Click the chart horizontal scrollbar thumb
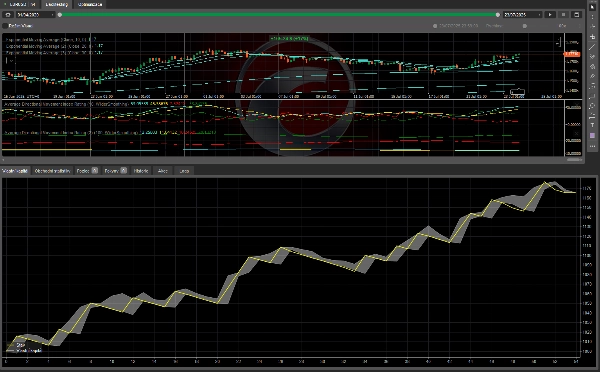Image resolution: width=600 pixels, height=372 pixels. point(574,160)
